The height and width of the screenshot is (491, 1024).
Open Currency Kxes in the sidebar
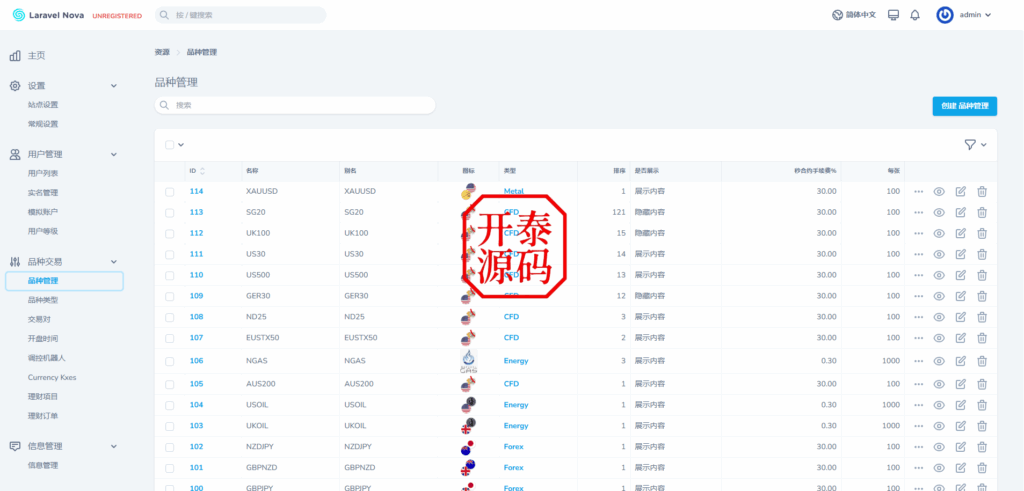(x=52, y=377)
